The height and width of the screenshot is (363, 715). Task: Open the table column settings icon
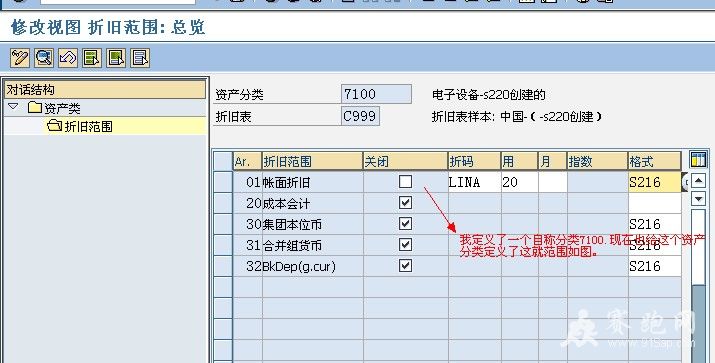pos(698,160)
